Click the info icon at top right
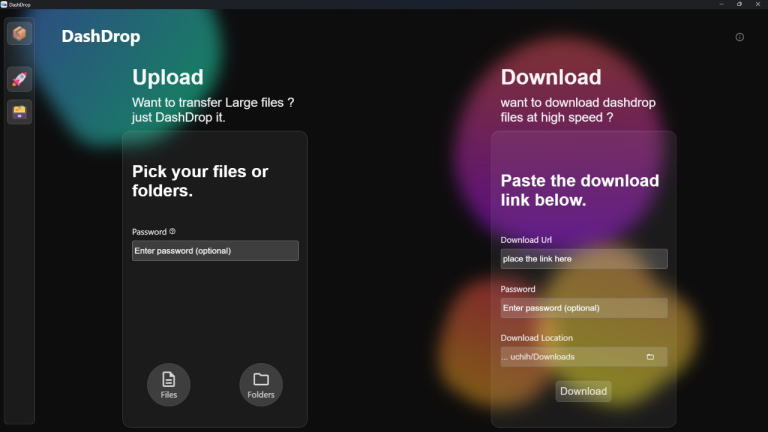This screenshot has height=432, width=768. coord(740,37)
